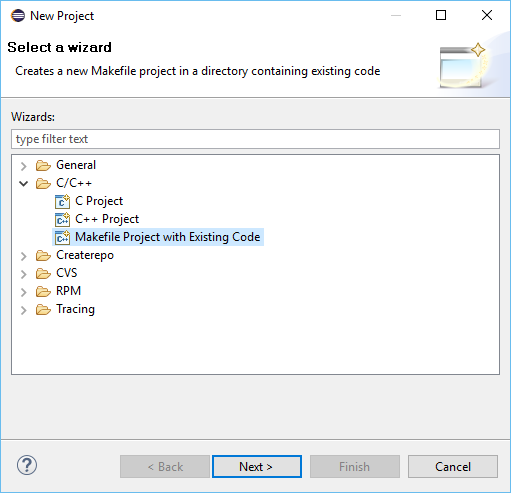511x493 pixels.
Task: Click the Createrepo folder icon
Action: tap(43, 255)
